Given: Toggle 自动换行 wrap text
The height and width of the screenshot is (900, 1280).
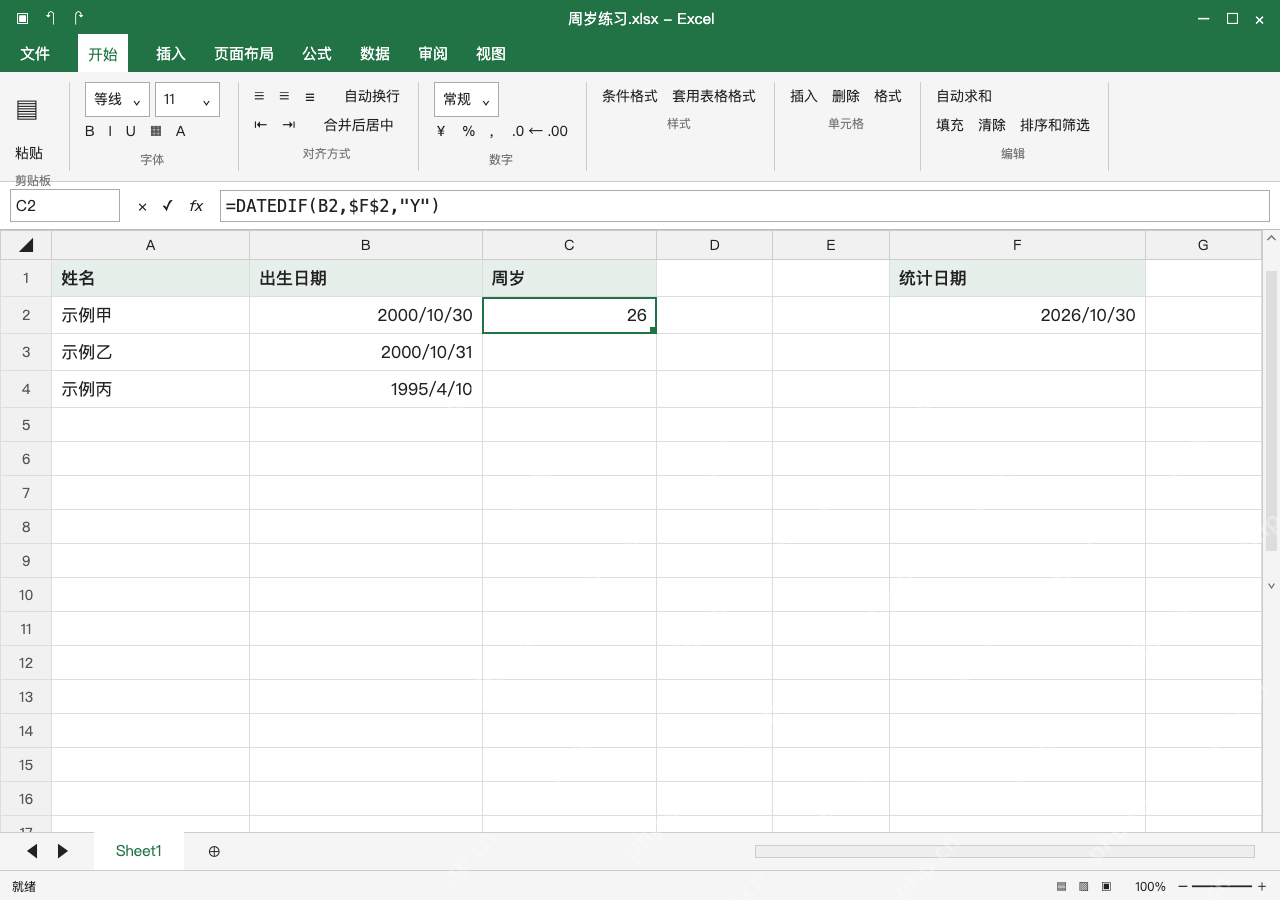Looking at the screenshot, I should 372,96.
